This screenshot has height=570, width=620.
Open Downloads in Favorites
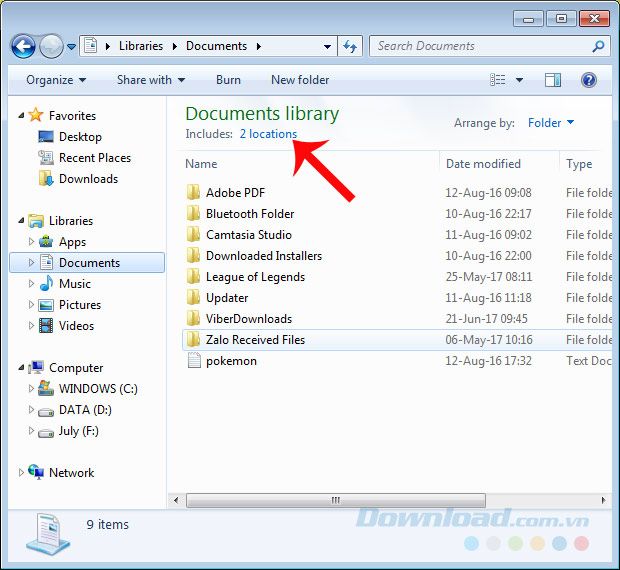click(x=88, y=179)
